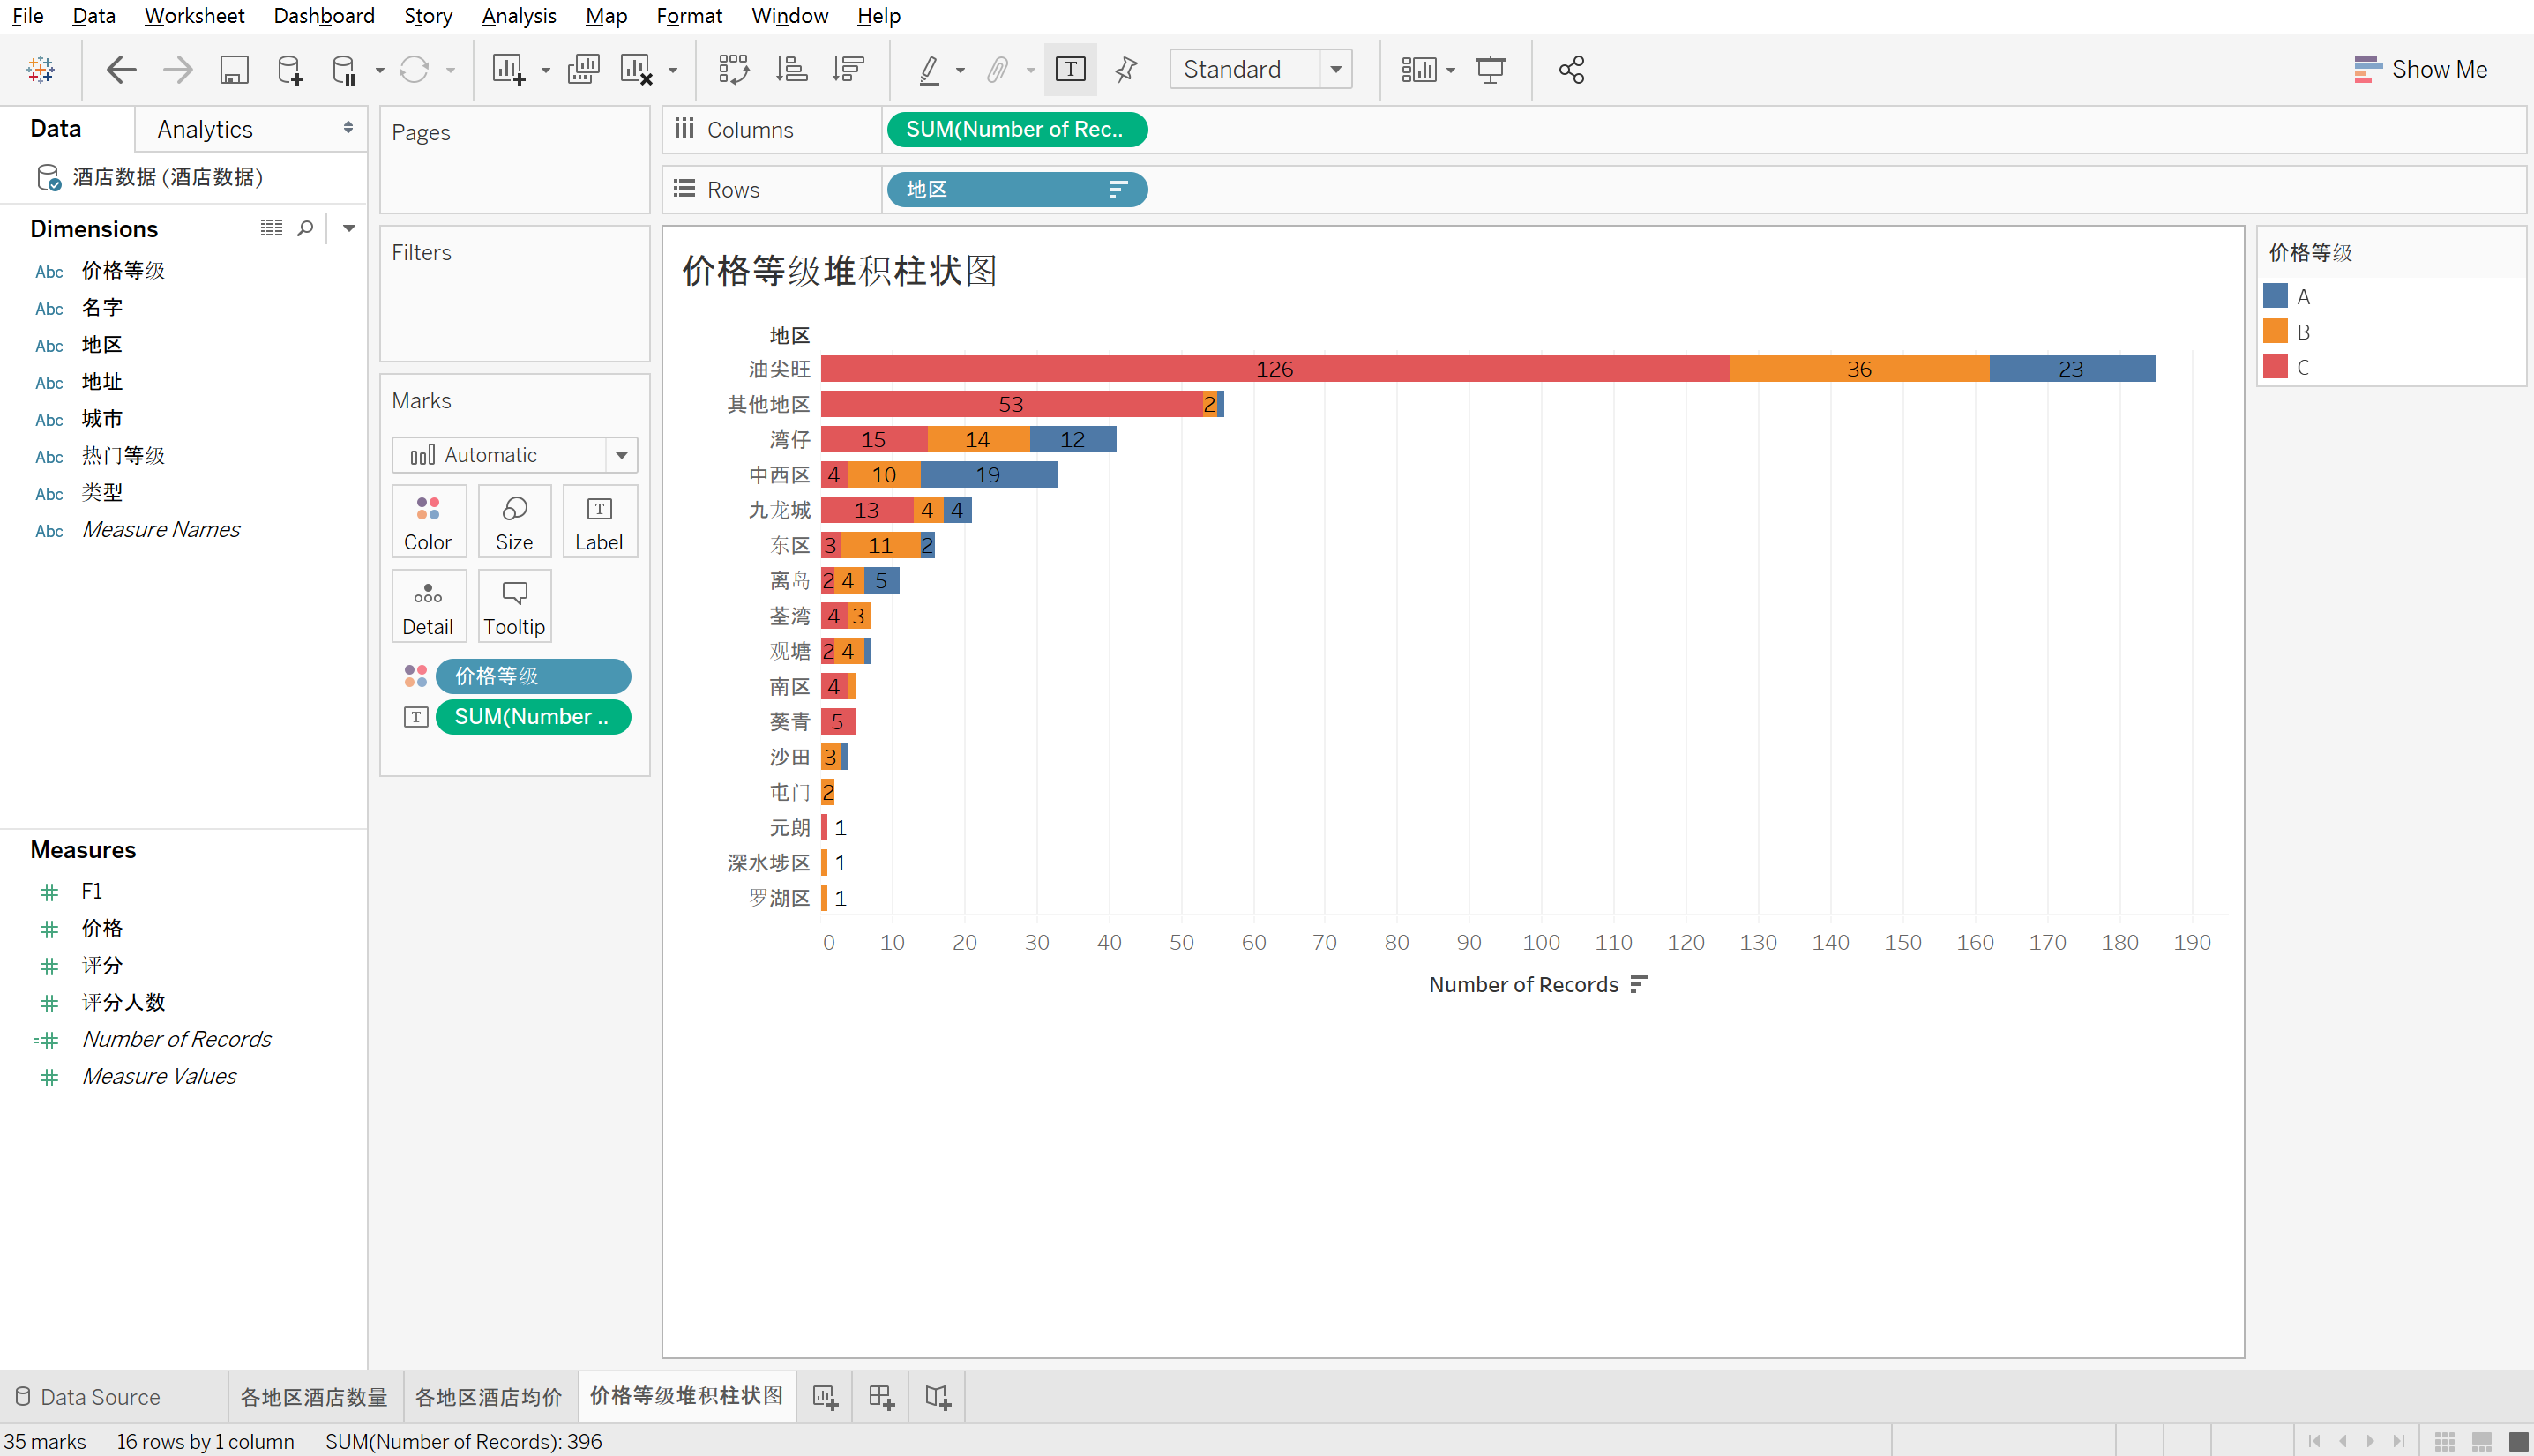Viewport: 2534px width, 1456px height.
Task: Click the Presentation Mode icon
Action: coord(1490,69)
